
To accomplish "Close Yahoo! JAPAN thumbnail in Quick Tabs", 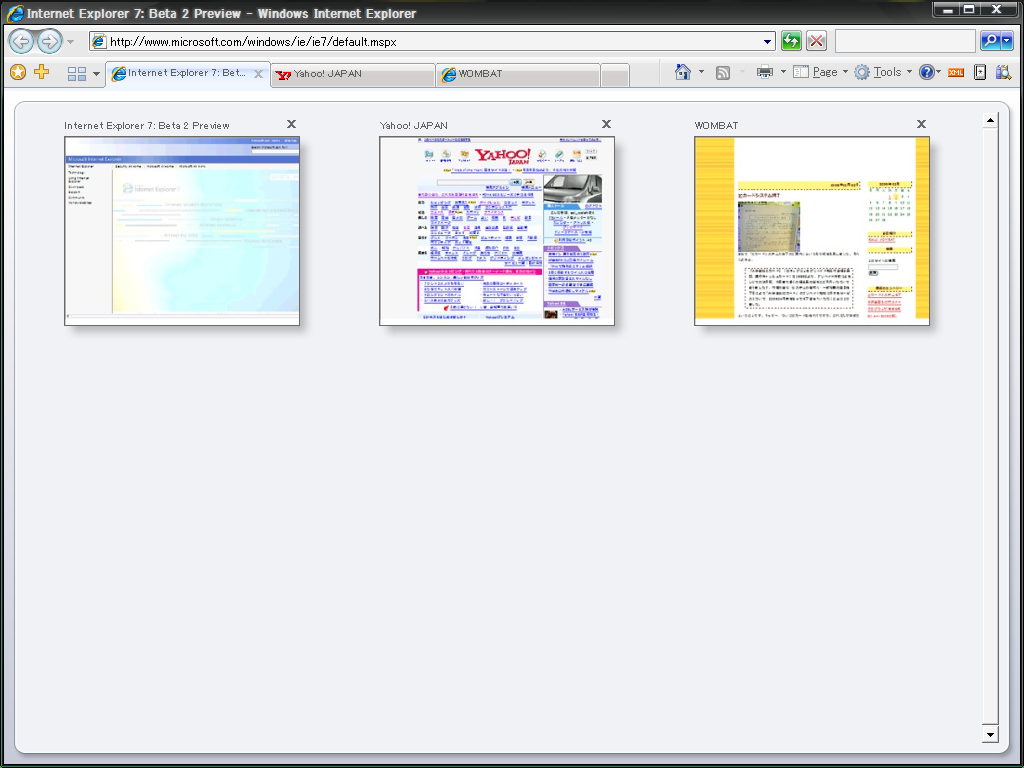I will pyautogui.click(x=607, y=124).
